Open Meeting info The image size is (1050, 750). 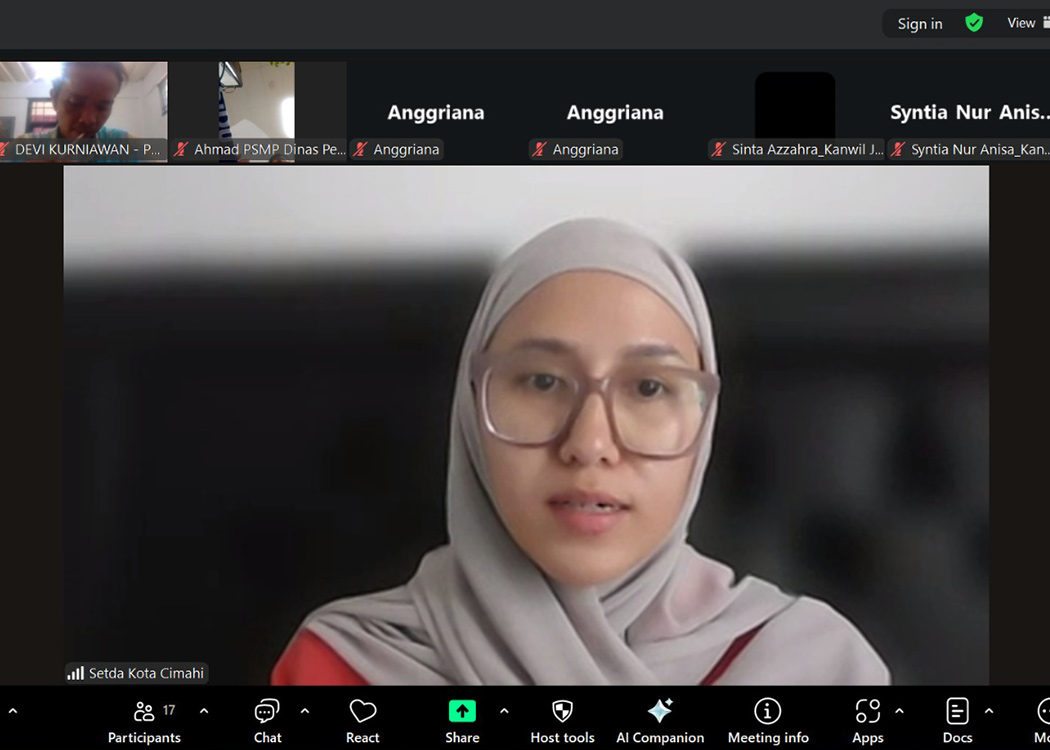(767, 712)
